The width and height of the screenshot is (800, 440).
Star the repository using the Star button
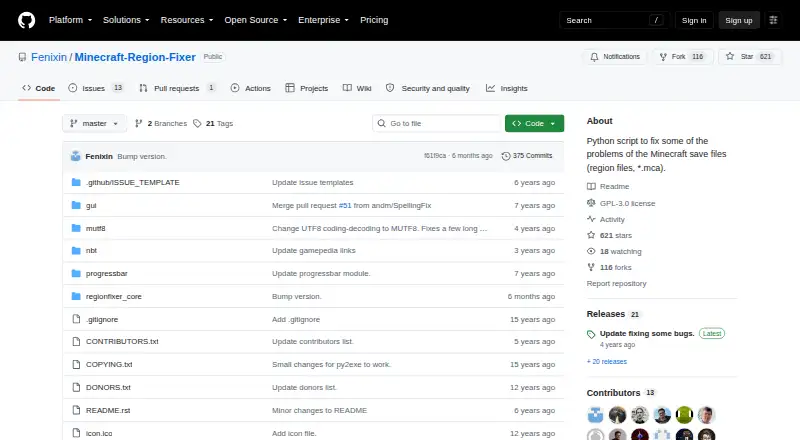pyautogui.click(x=749, y=57)
